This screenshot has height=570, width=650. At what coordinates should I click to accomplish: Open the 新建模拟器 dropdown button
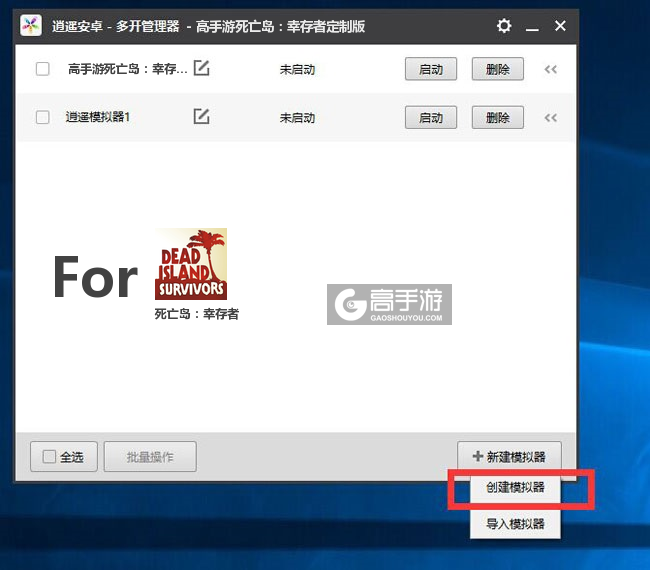[x=509, y=457]
